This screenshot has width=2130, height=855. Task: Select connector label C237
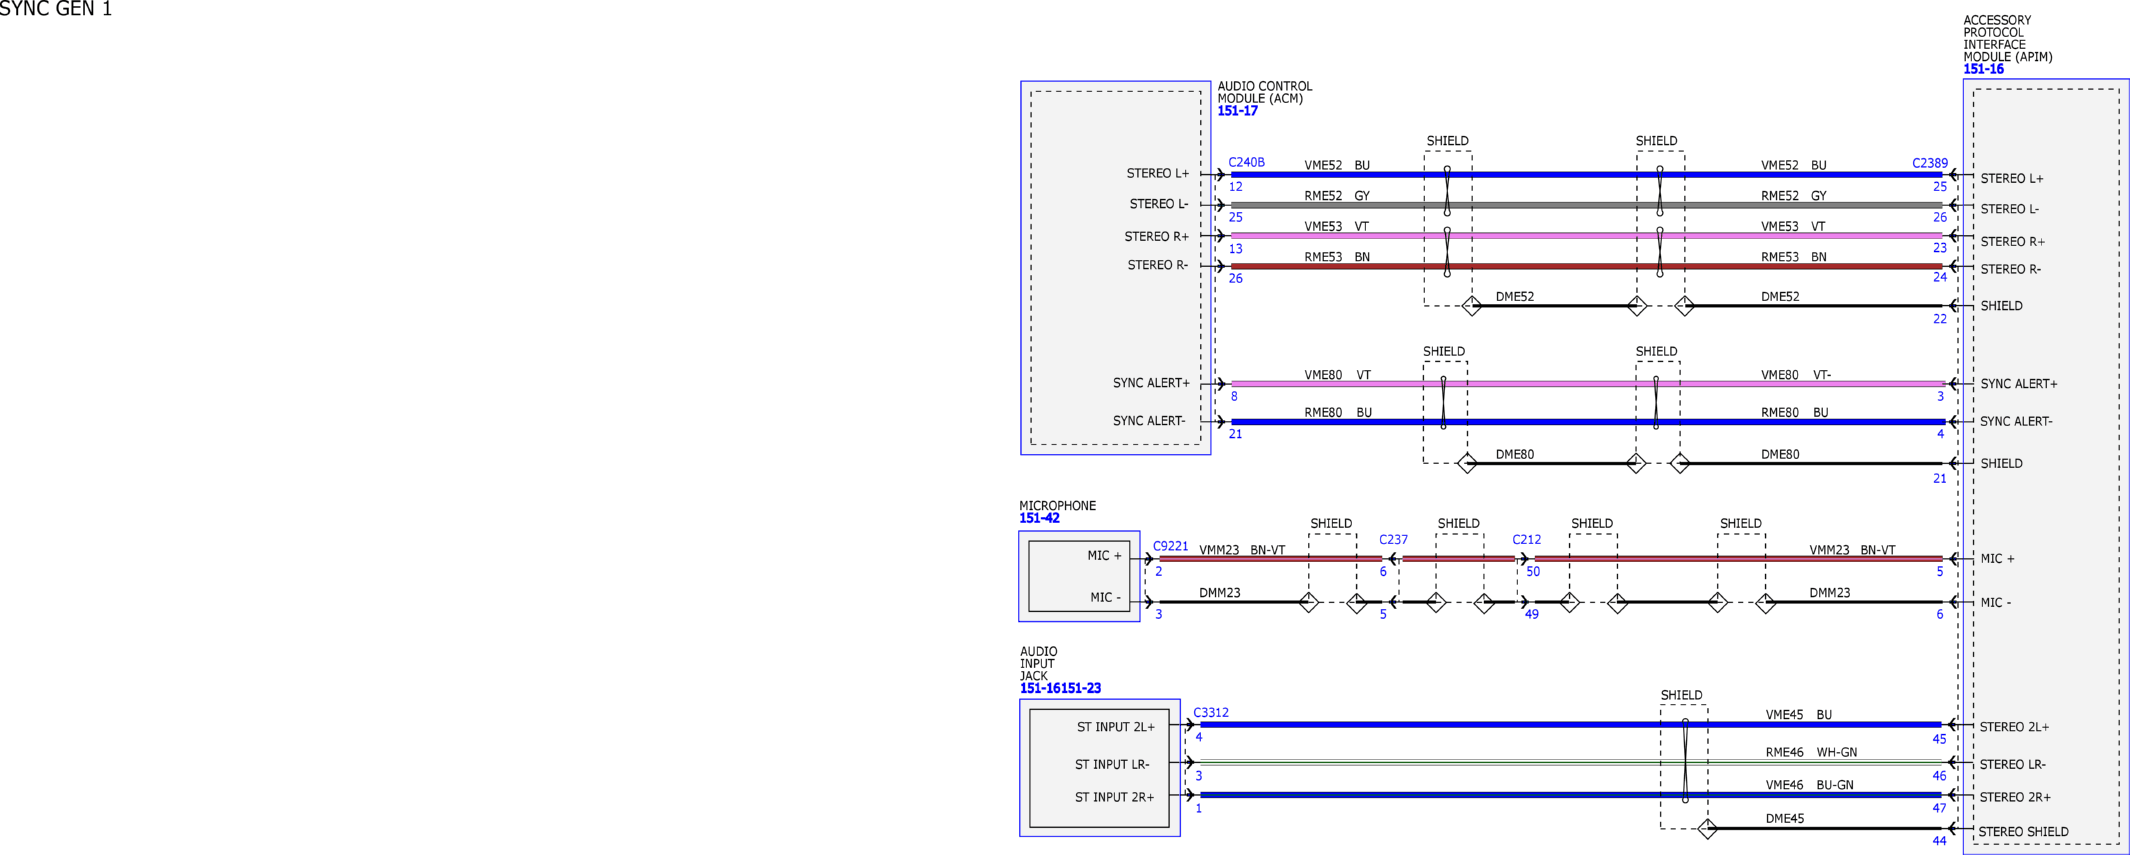[x=1393, y=539]
